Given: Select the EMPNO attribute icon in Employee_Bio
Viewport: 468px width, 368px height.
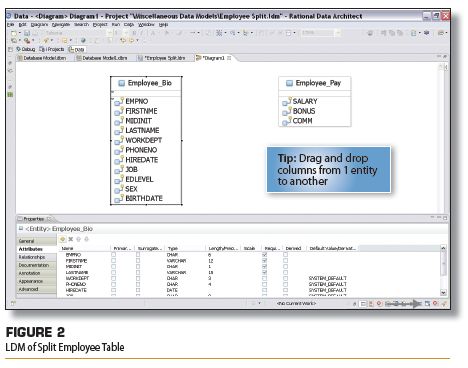Looking at the screenshot, I should click(x=118, y=101).
